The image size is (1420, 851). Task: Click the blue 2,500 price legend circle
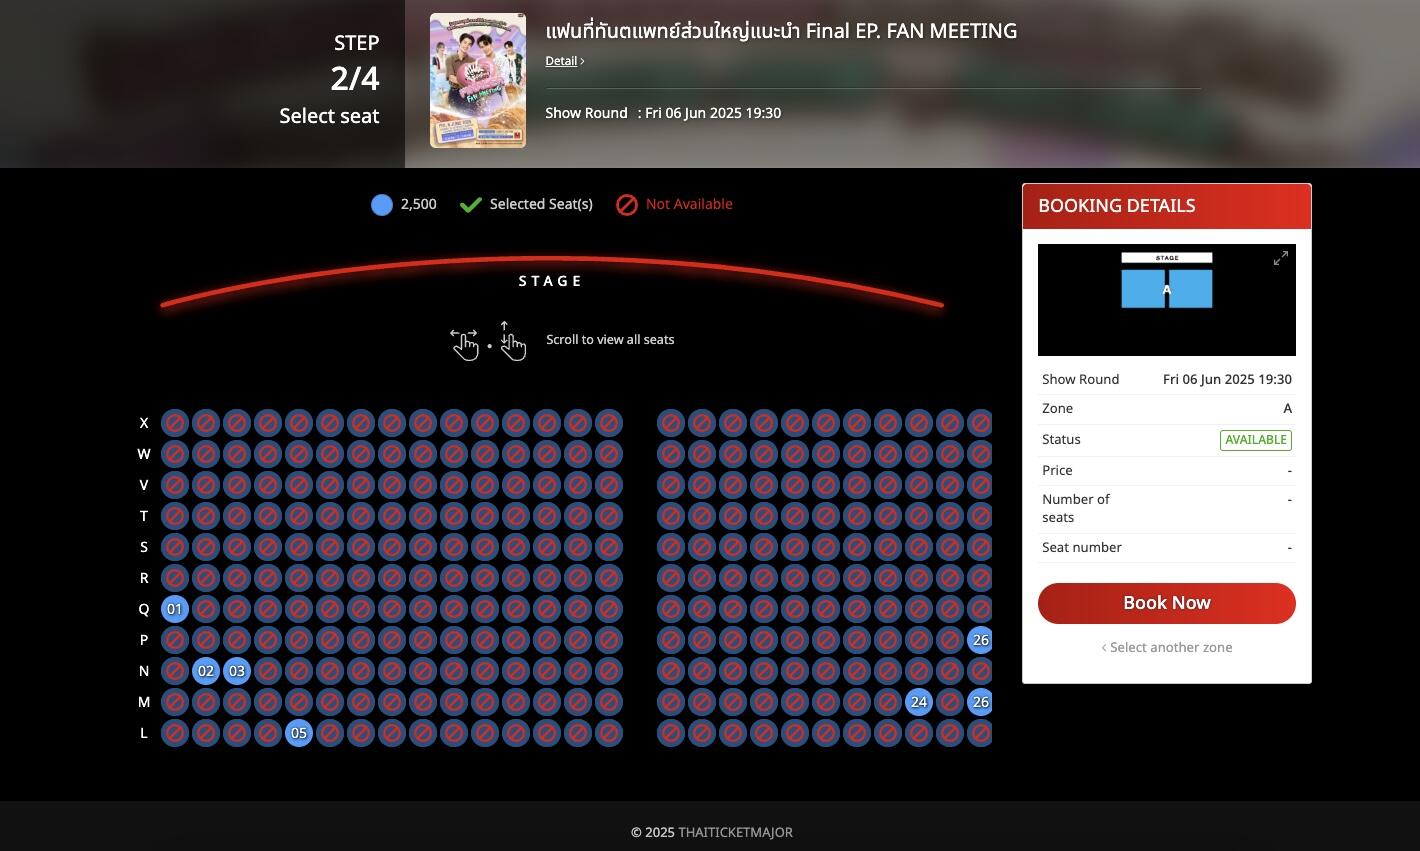(x=382, y=205)
